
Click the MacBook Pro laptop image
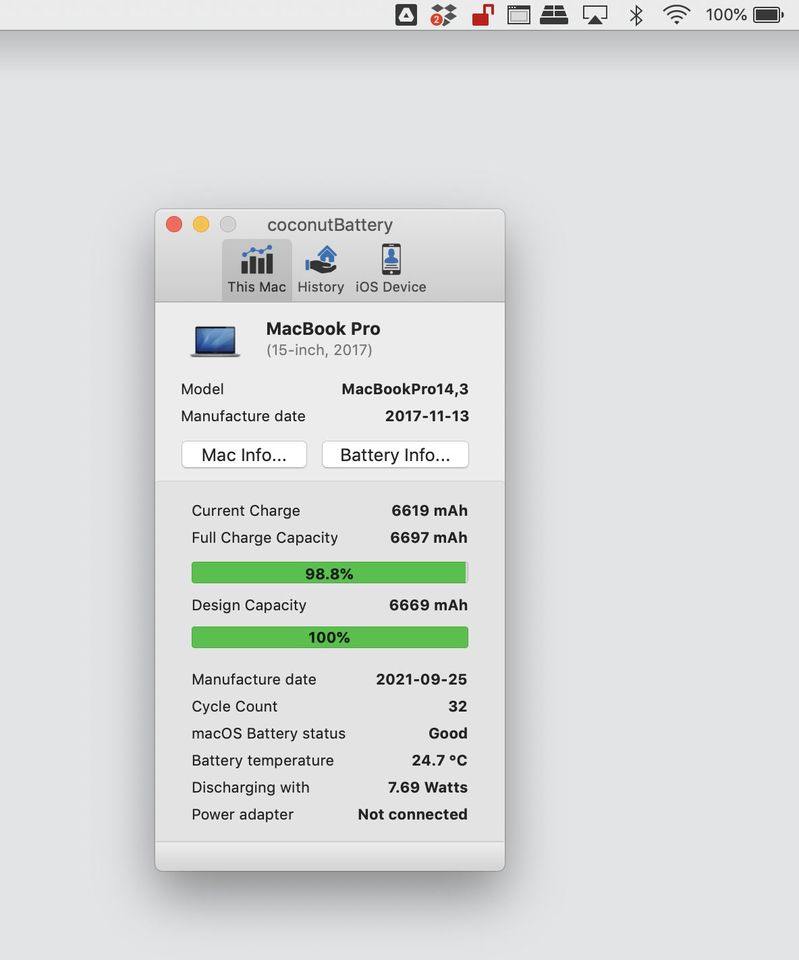click(x=215, y=341)
